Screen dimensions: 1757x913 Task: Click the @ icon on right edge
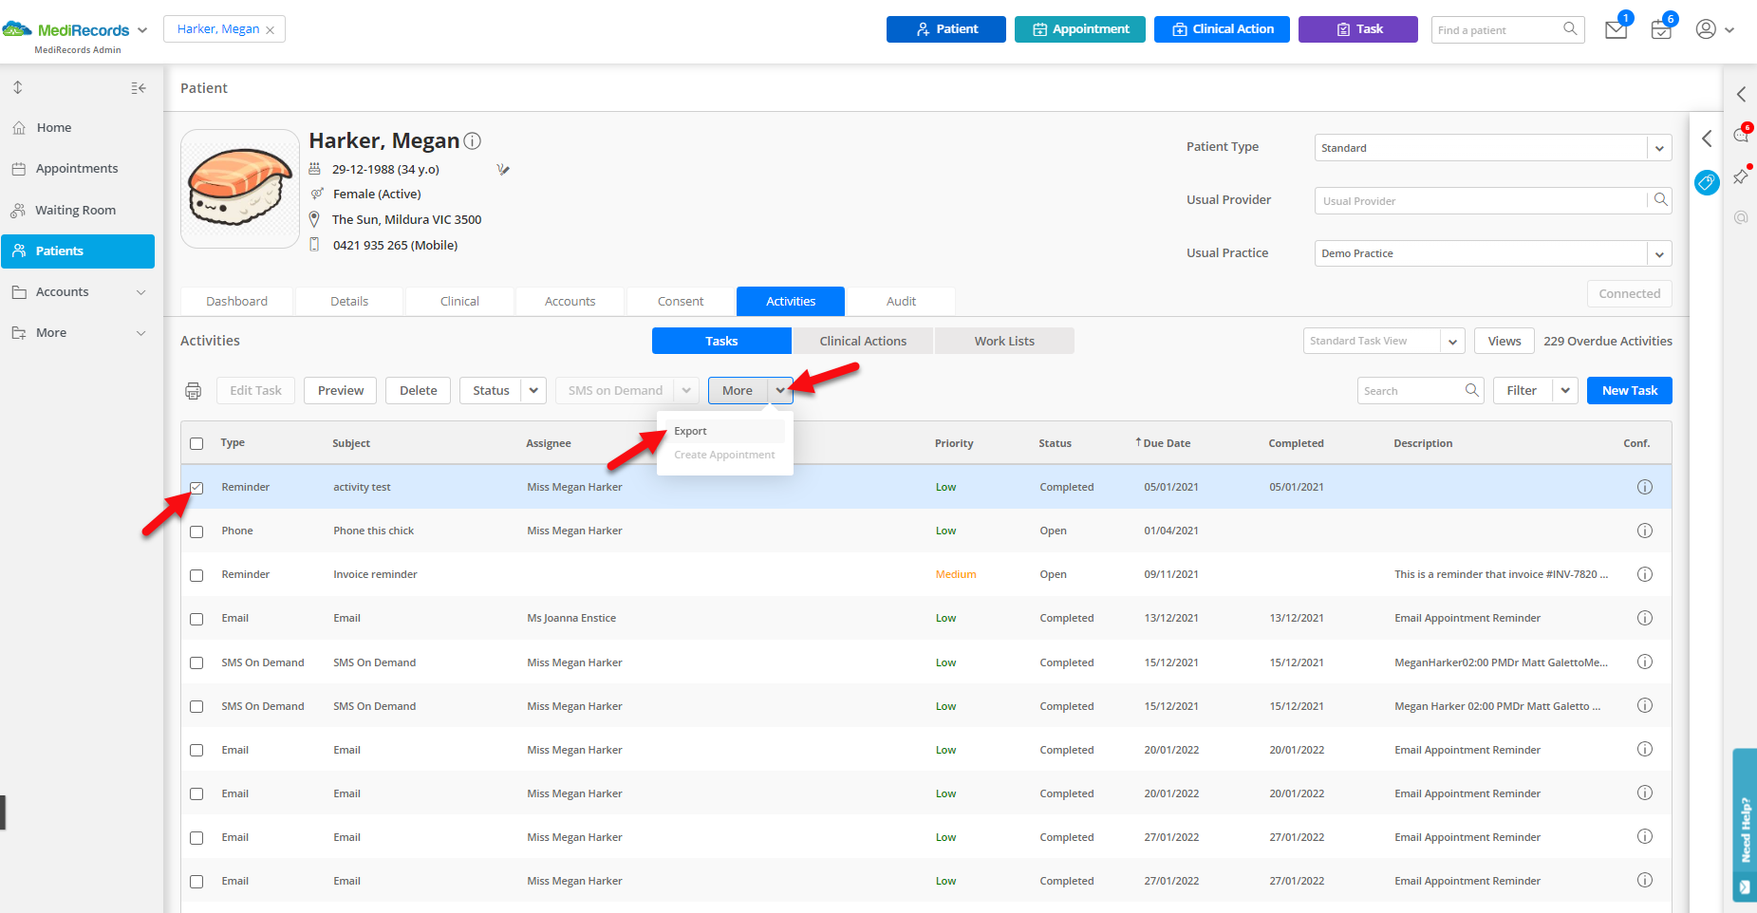pyautogui.click(x=1741, y=217)
